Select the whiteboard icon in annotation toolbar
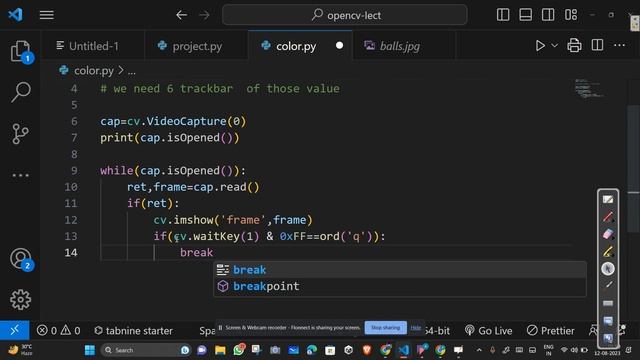Viewport: 640px width, 360px height. (608, 199)
